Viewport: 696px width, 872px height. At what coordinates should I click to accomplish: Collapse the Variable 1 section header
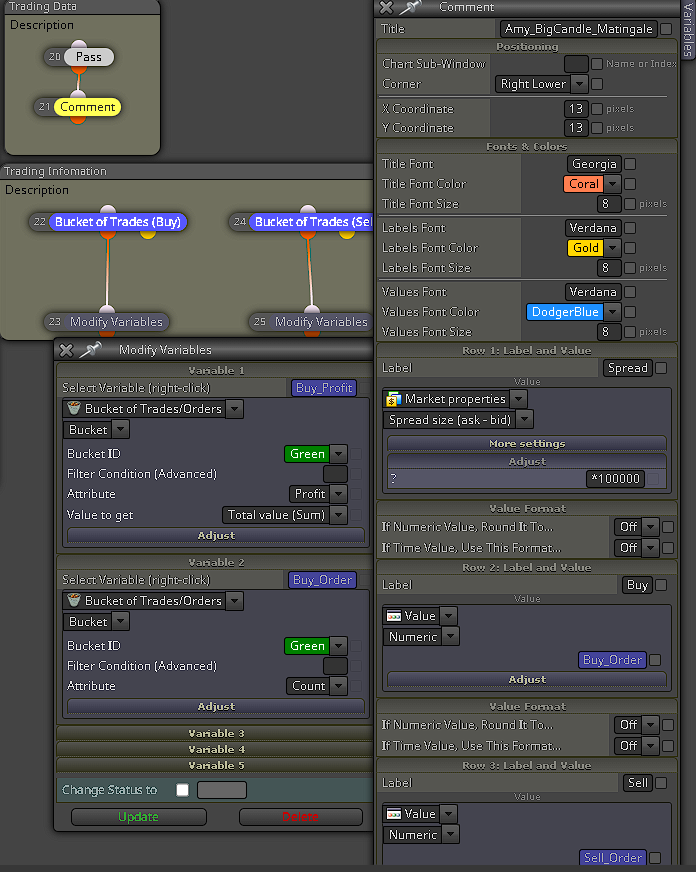tap(216, 370)
